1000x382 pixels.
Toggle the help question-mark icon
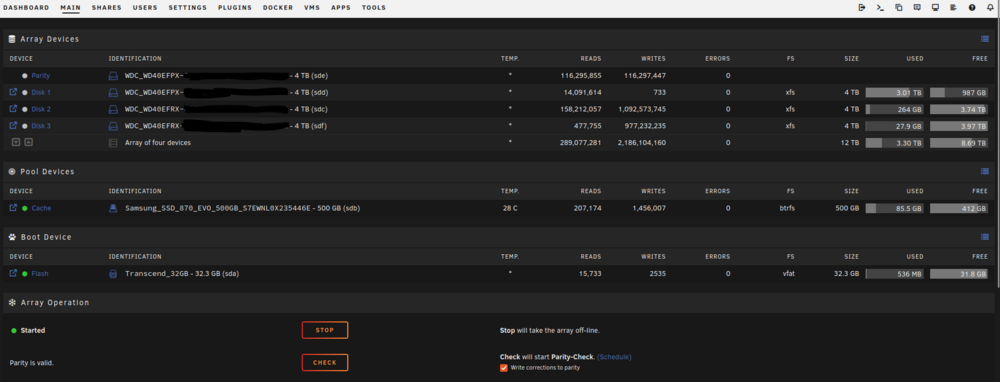972,8
